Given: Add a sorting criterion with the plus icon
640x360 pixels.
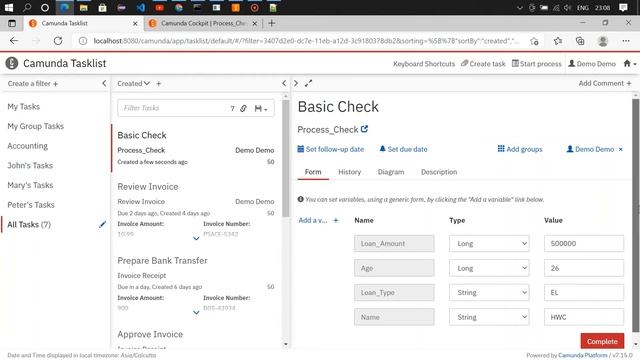Looking at the screenshot, I should tap(159, 84).
